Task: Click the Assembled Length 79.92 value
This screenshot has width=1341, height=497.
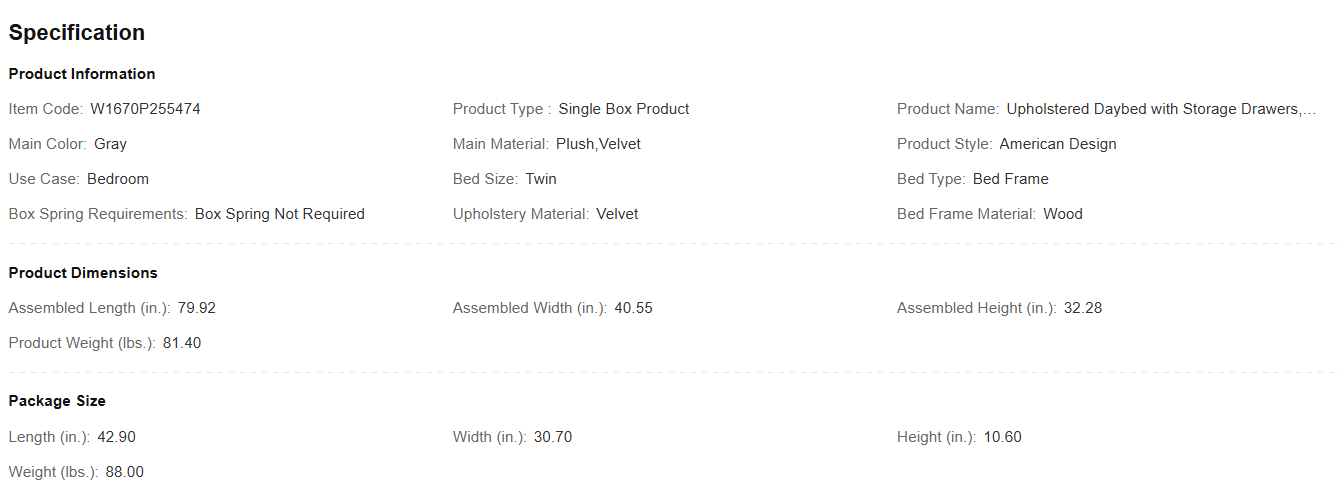Action: point(197,308)
